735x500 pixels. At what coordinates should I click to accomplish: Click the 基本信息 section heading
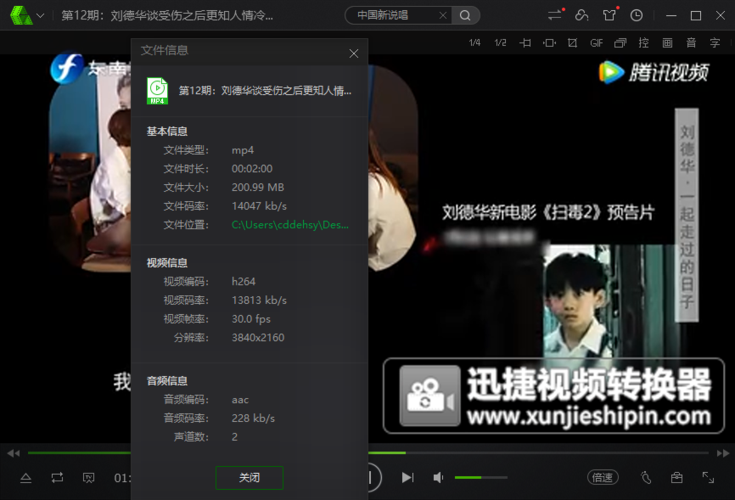click(x=167, y=132)
